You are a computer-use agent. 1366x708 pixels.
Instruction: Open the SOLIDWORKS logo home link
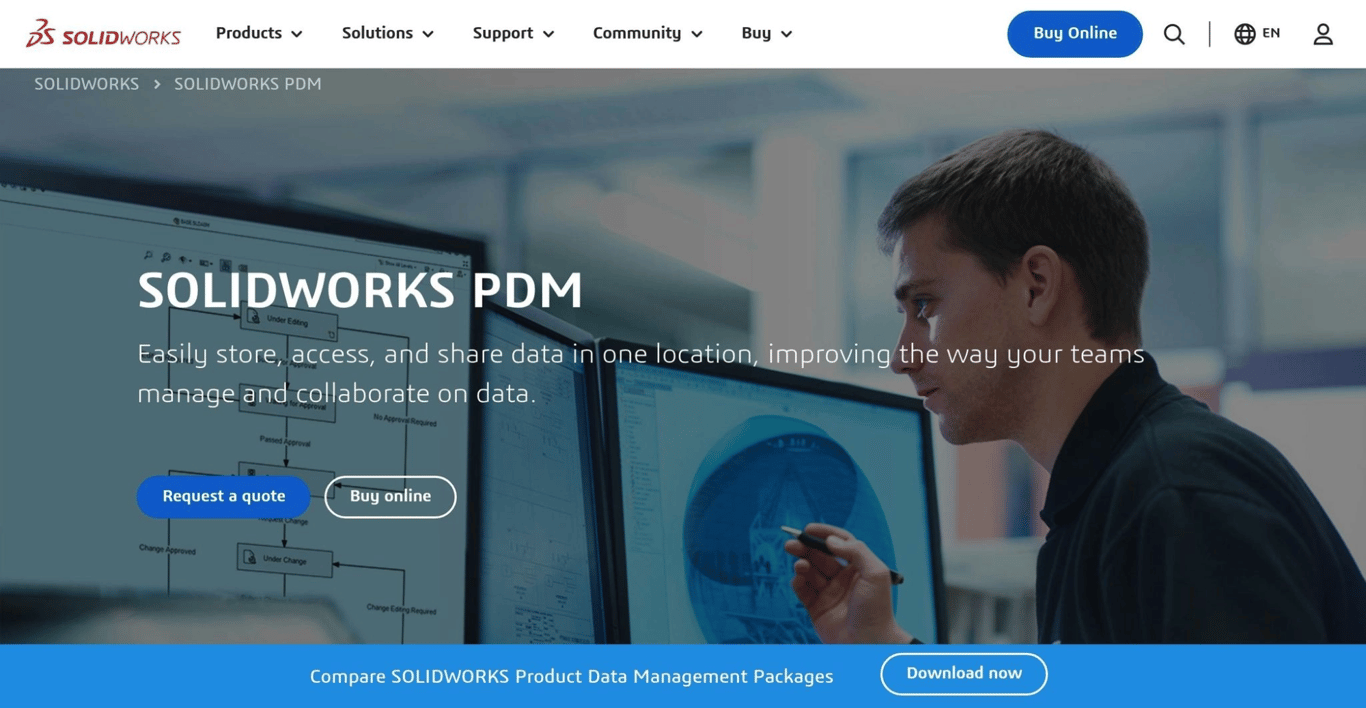103,34
